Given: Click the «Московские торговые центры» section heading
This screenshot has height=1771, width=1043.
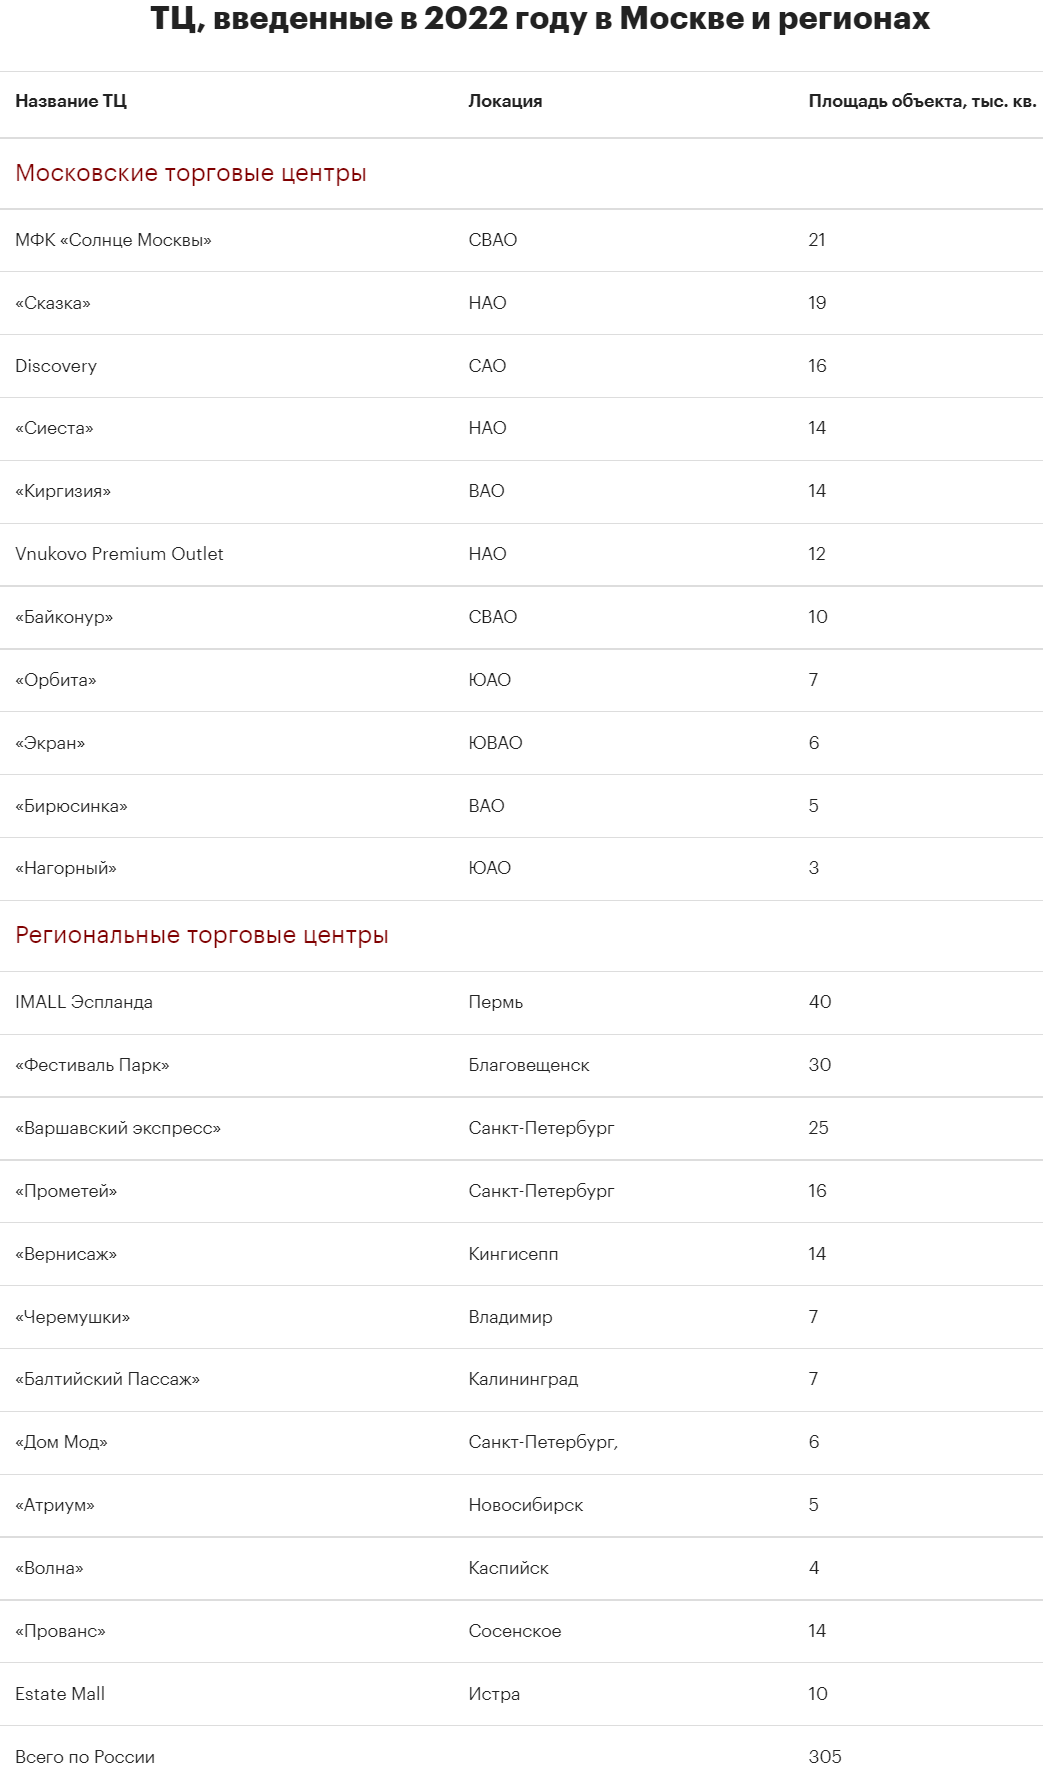Looking at the screenshot, I should 191,173.
